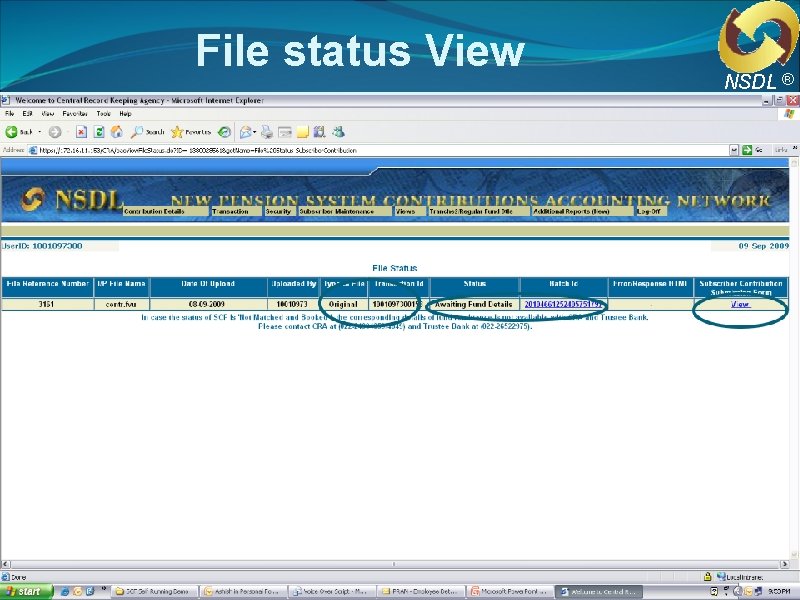Click the IE Forward arrow button
This screenshot has width=800, height=600.
click(x=55, y=132)
